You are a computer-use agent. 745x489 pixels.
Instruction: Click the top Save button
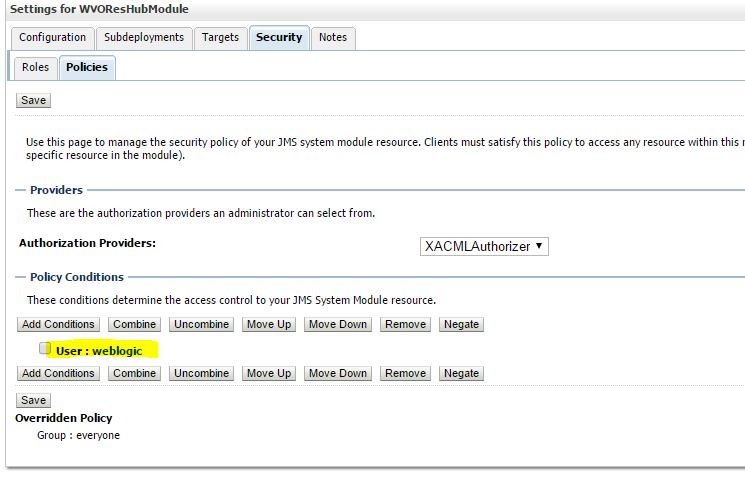pos(33,100)
